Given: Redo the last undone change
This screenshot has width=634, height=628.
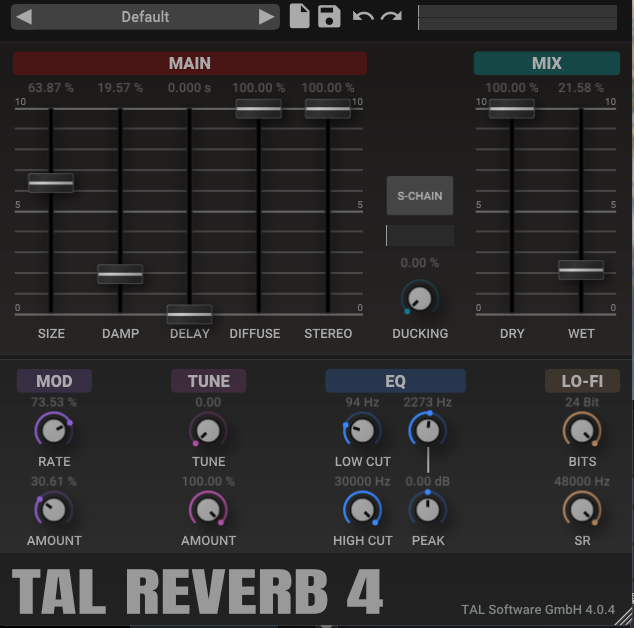Looking at the screenshot, I should [x=391, y=17].
